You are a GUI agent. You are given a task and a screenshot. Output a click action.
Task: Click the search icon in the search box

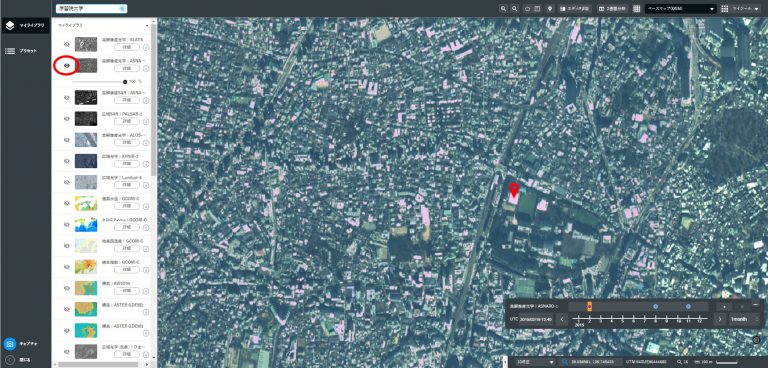[x=122, y=9]
